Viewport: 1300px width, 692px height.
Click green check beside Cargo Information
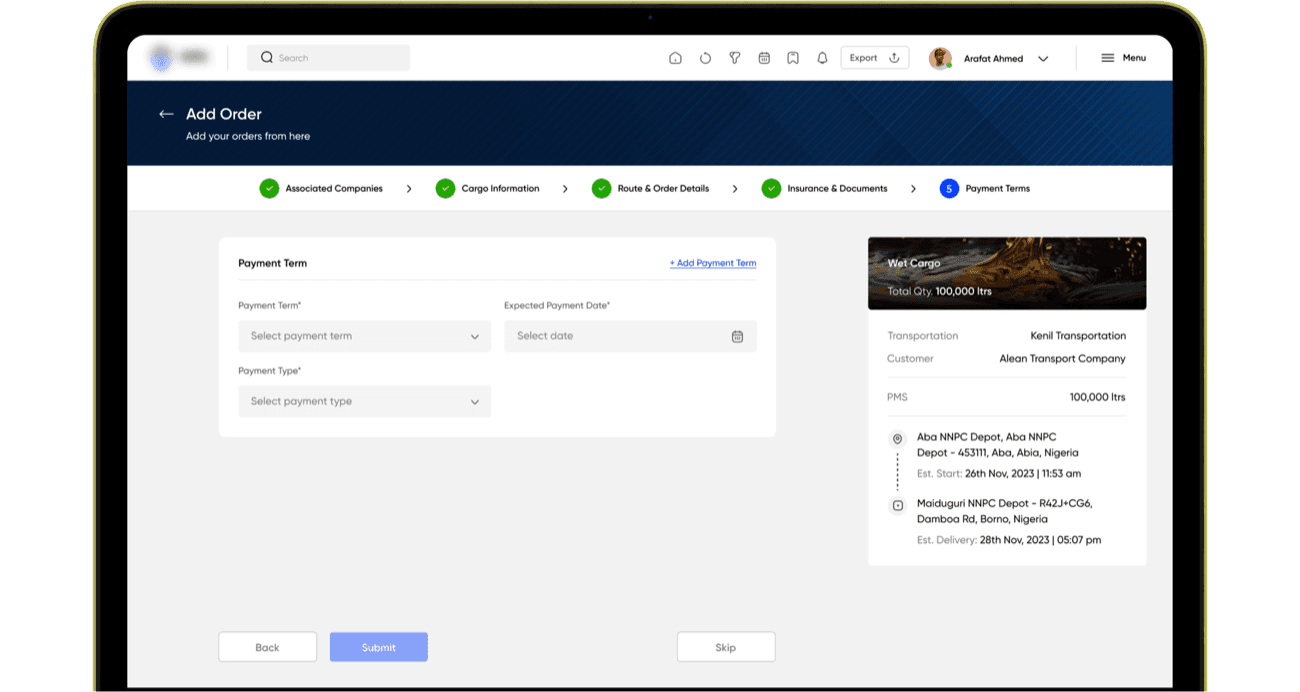(x=445, y=188)
